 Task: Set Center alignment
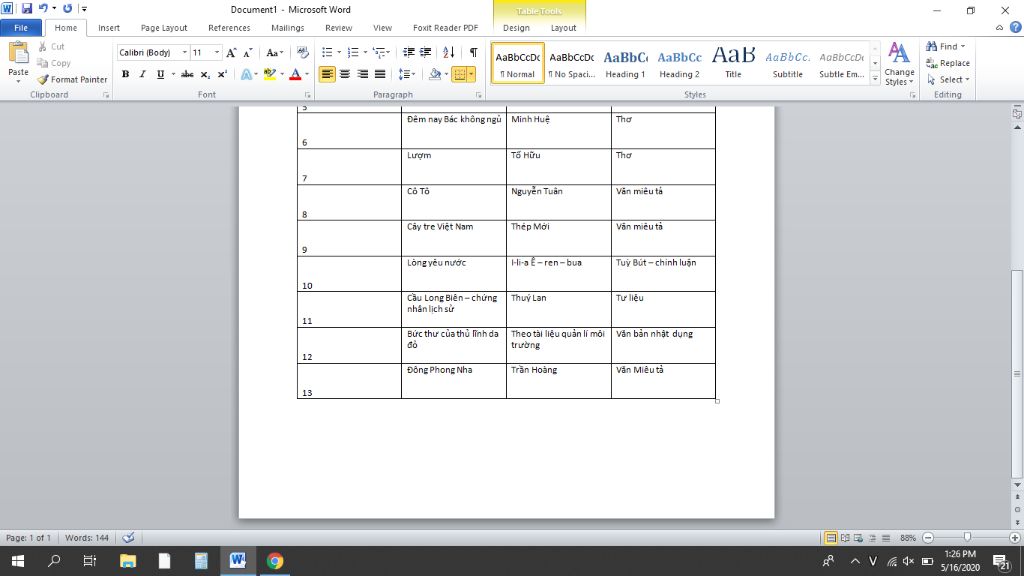[x=345, y=74]
